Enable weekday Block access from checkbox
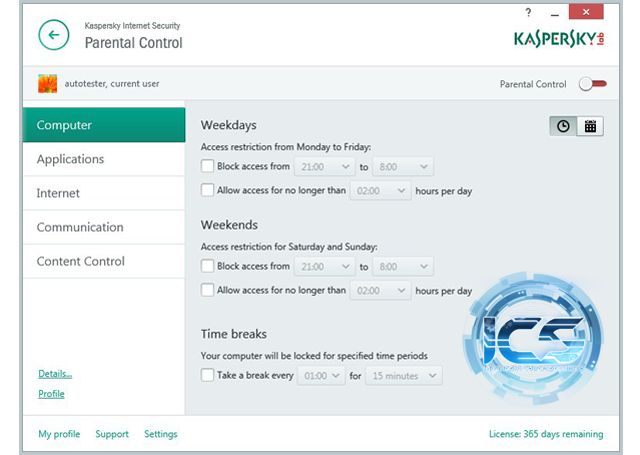Image resolution: width=640 pixels, height=455 pixels. (207, 166)
